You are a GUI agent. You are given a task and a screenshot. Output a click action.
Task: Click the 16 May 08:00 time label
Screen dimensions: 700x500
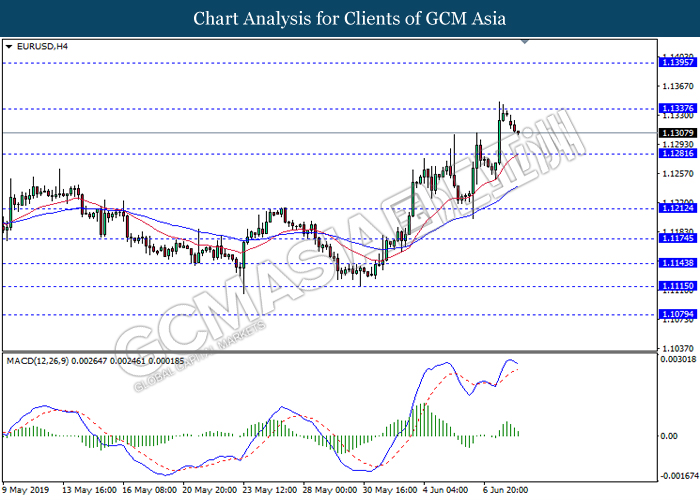click(150, 490)
